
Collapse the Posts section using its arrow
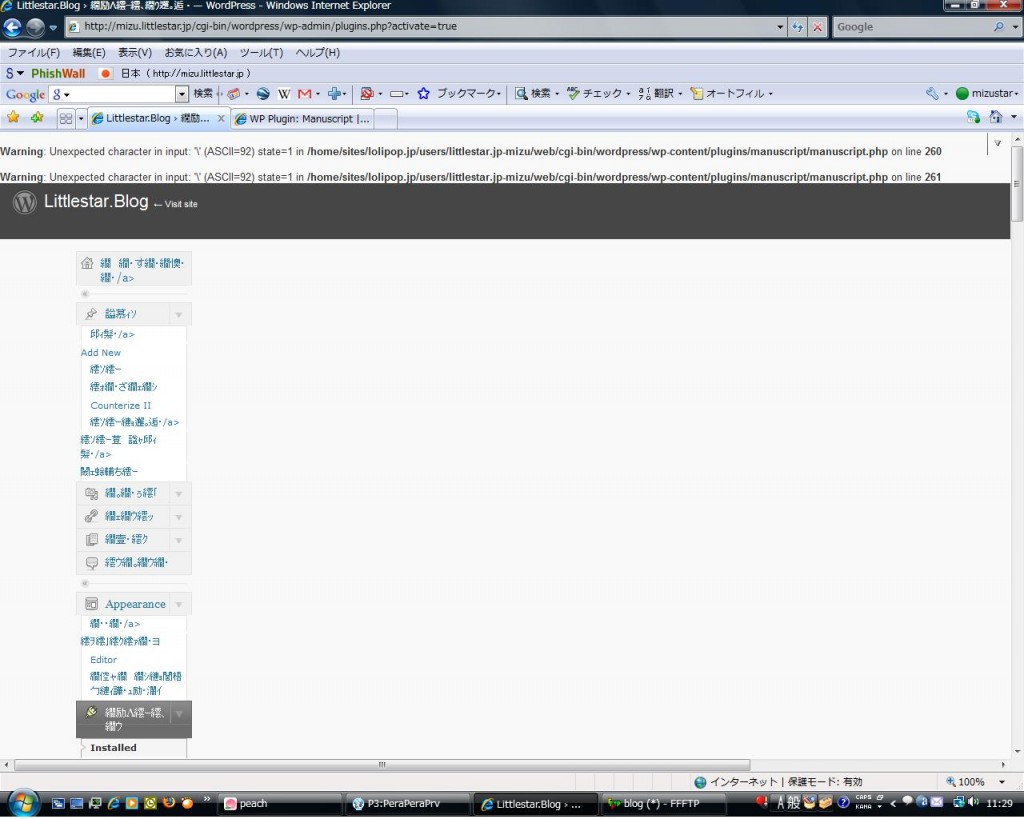tap(179, 314)
